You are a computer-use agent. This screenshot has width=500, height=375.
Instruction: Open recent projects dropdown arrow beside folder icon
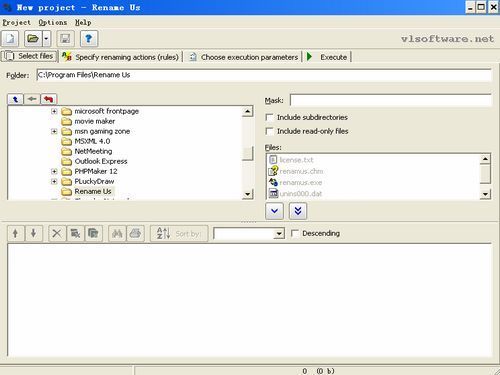pyautogui.click(x=46, y=39)
